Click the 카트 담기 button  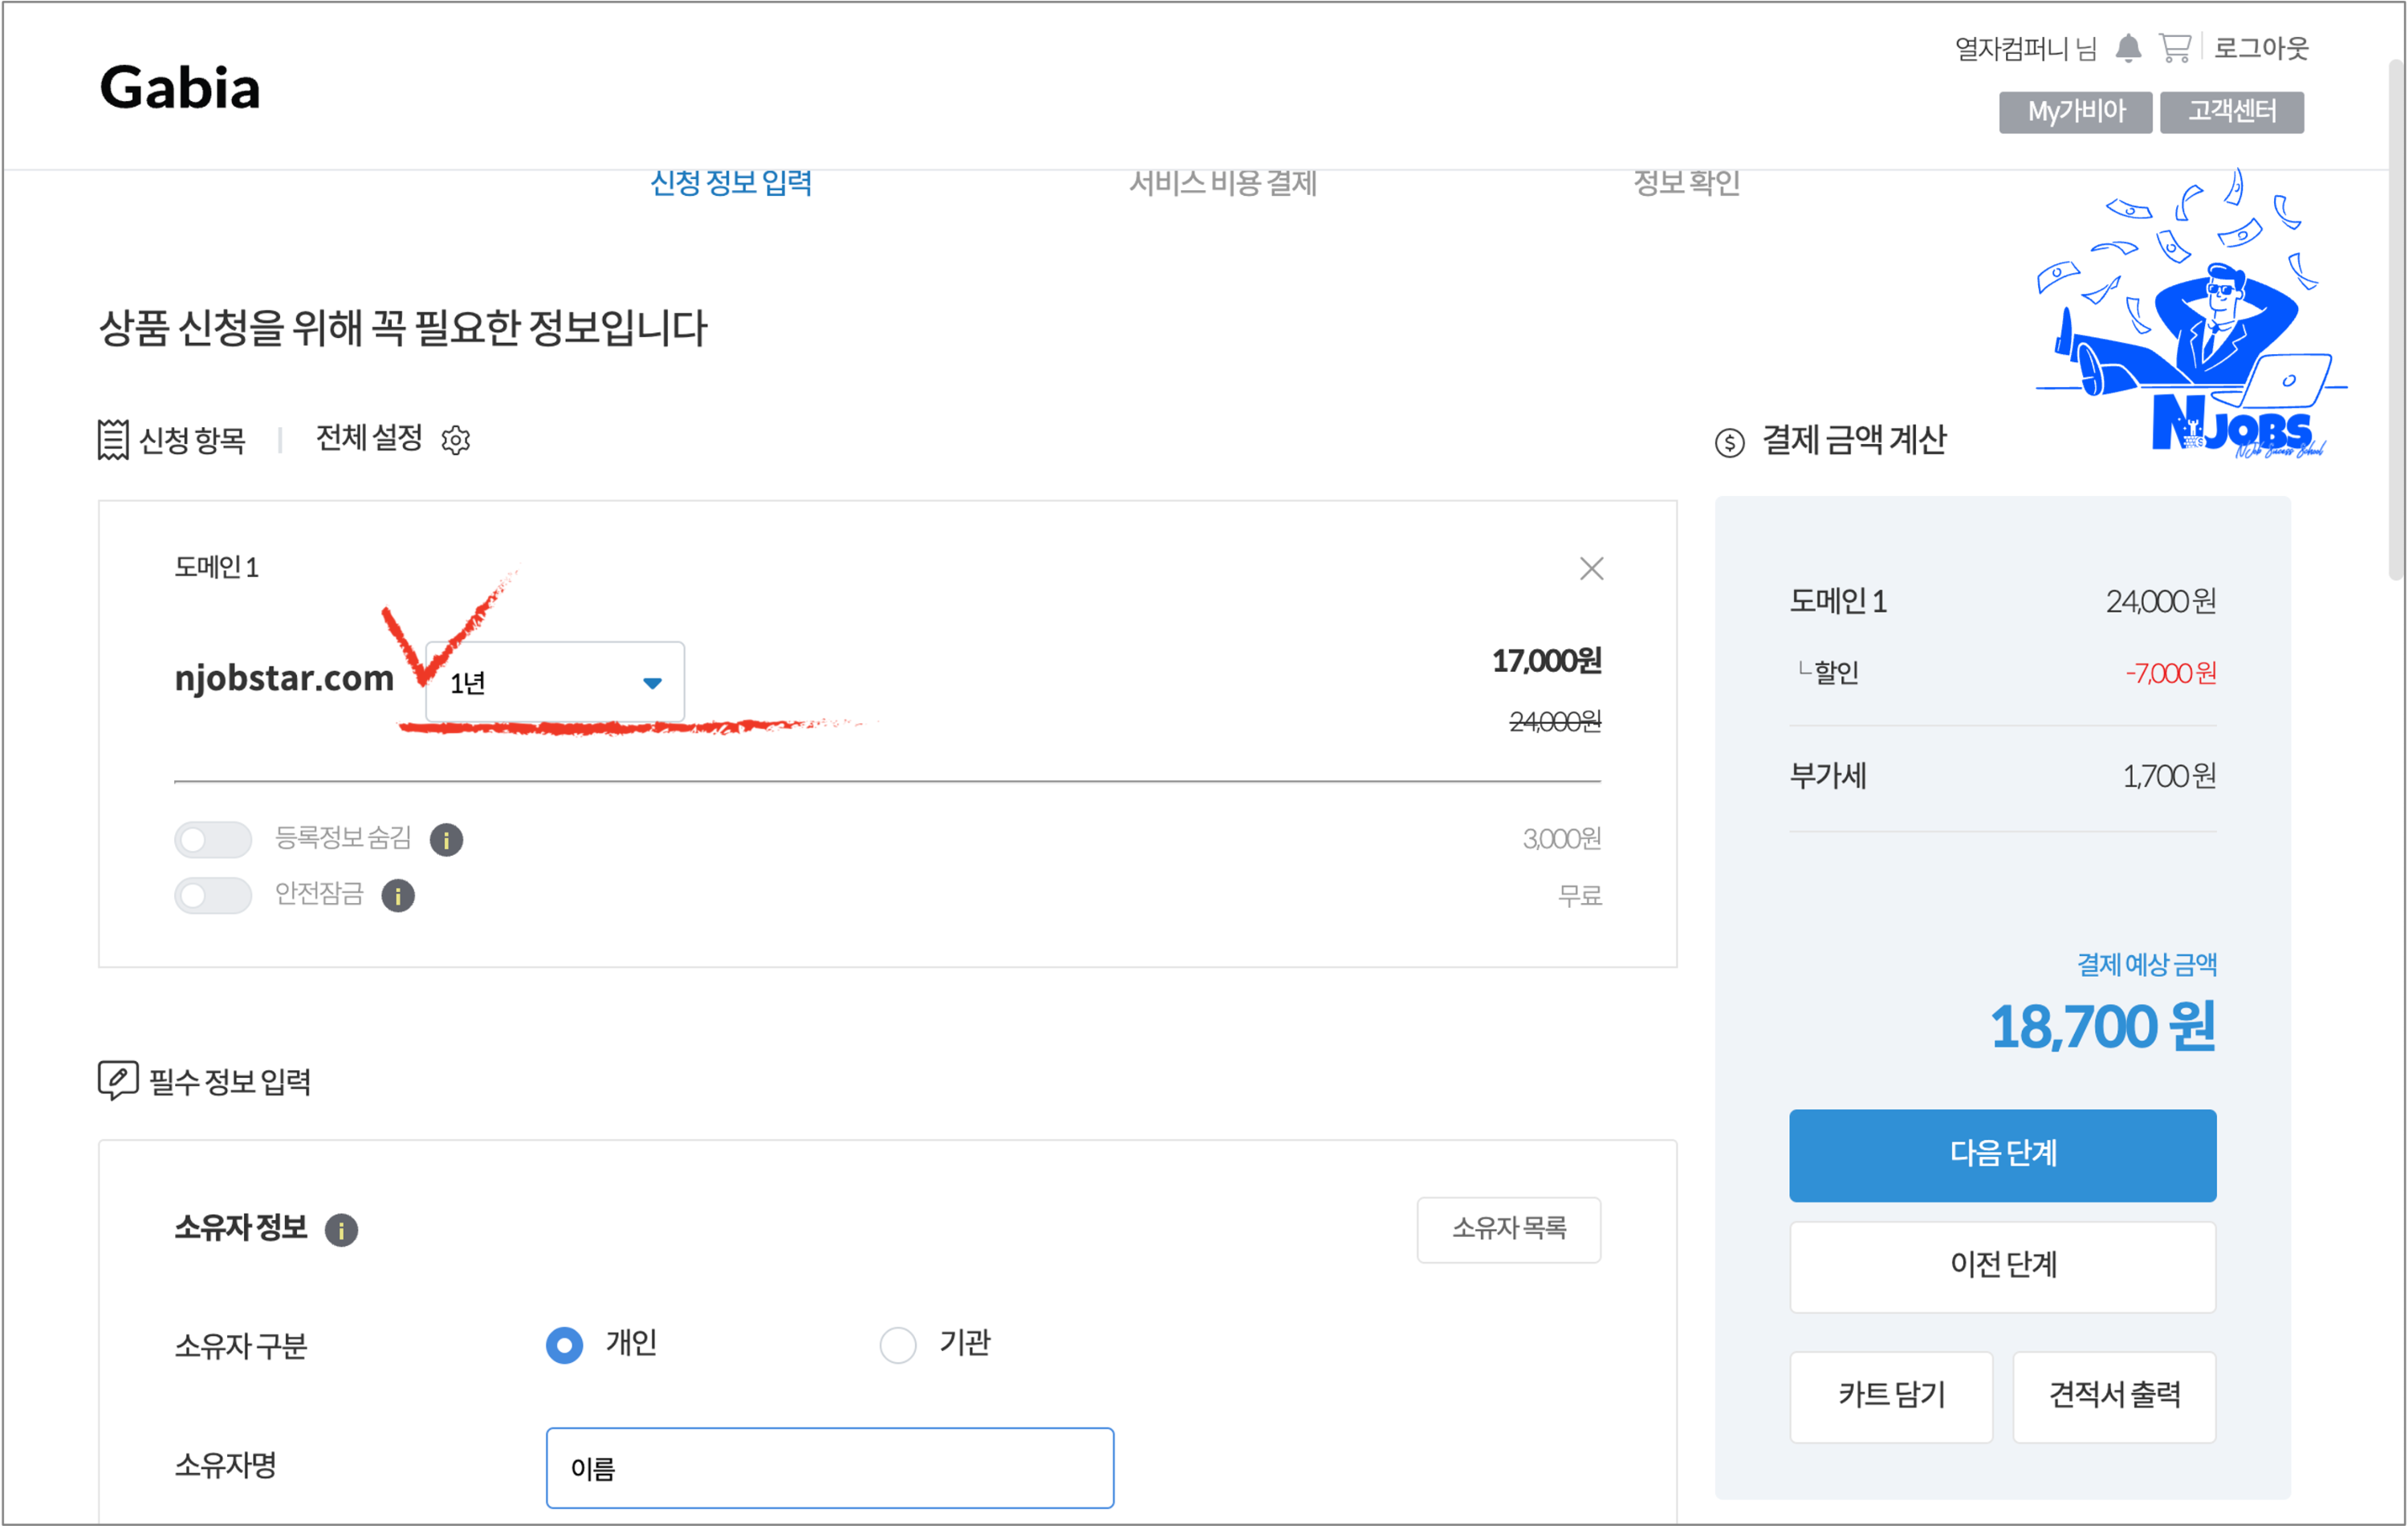coord(1891,1396)
